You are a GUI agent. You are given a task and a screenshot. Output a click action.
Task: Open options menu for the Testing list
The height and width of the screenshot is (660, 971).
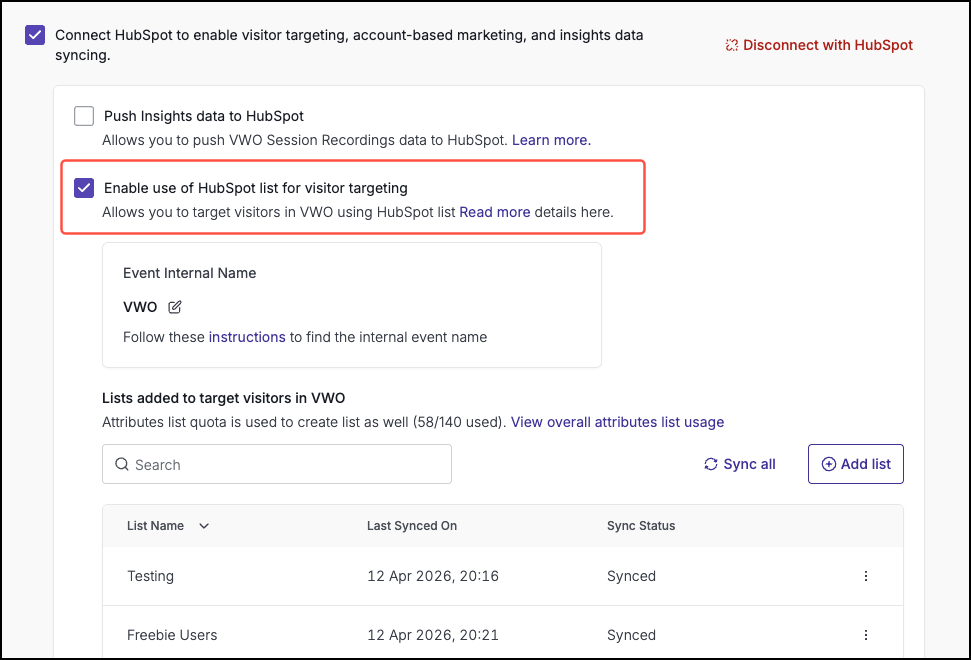click(866, 576)
